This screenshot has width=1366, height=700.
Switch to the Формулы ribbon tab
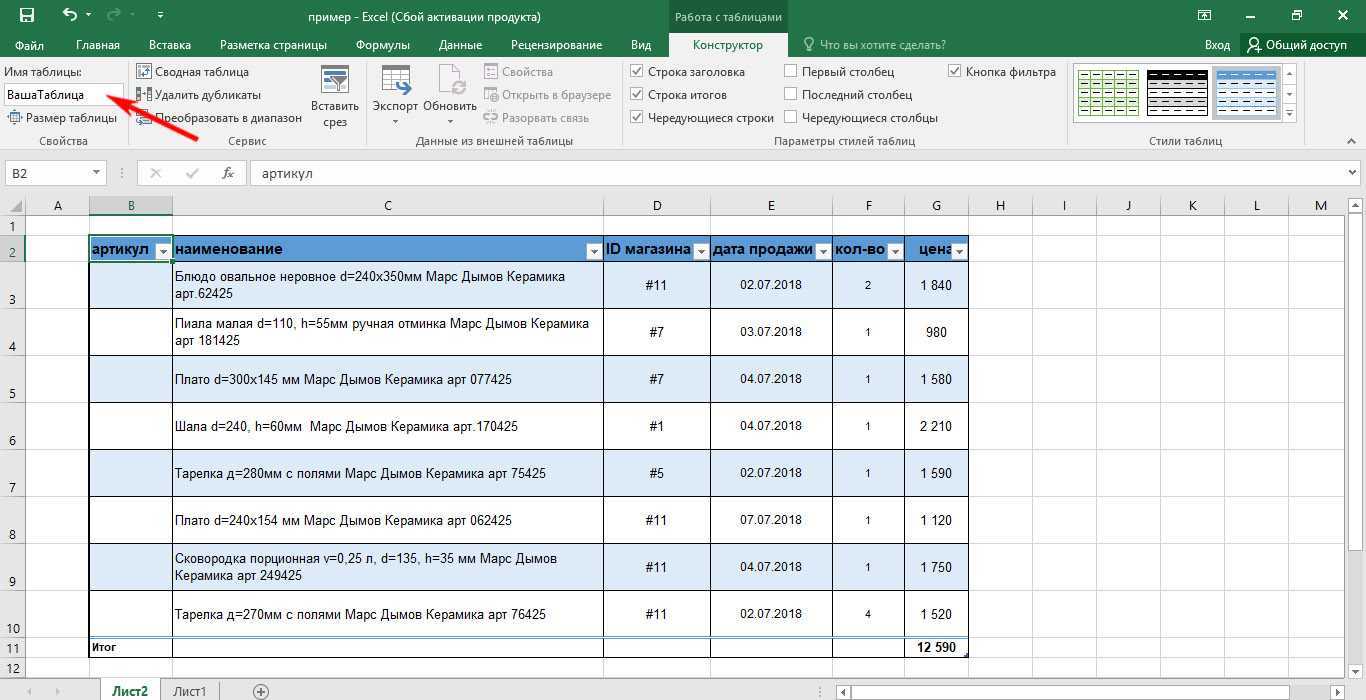[382, 45]
